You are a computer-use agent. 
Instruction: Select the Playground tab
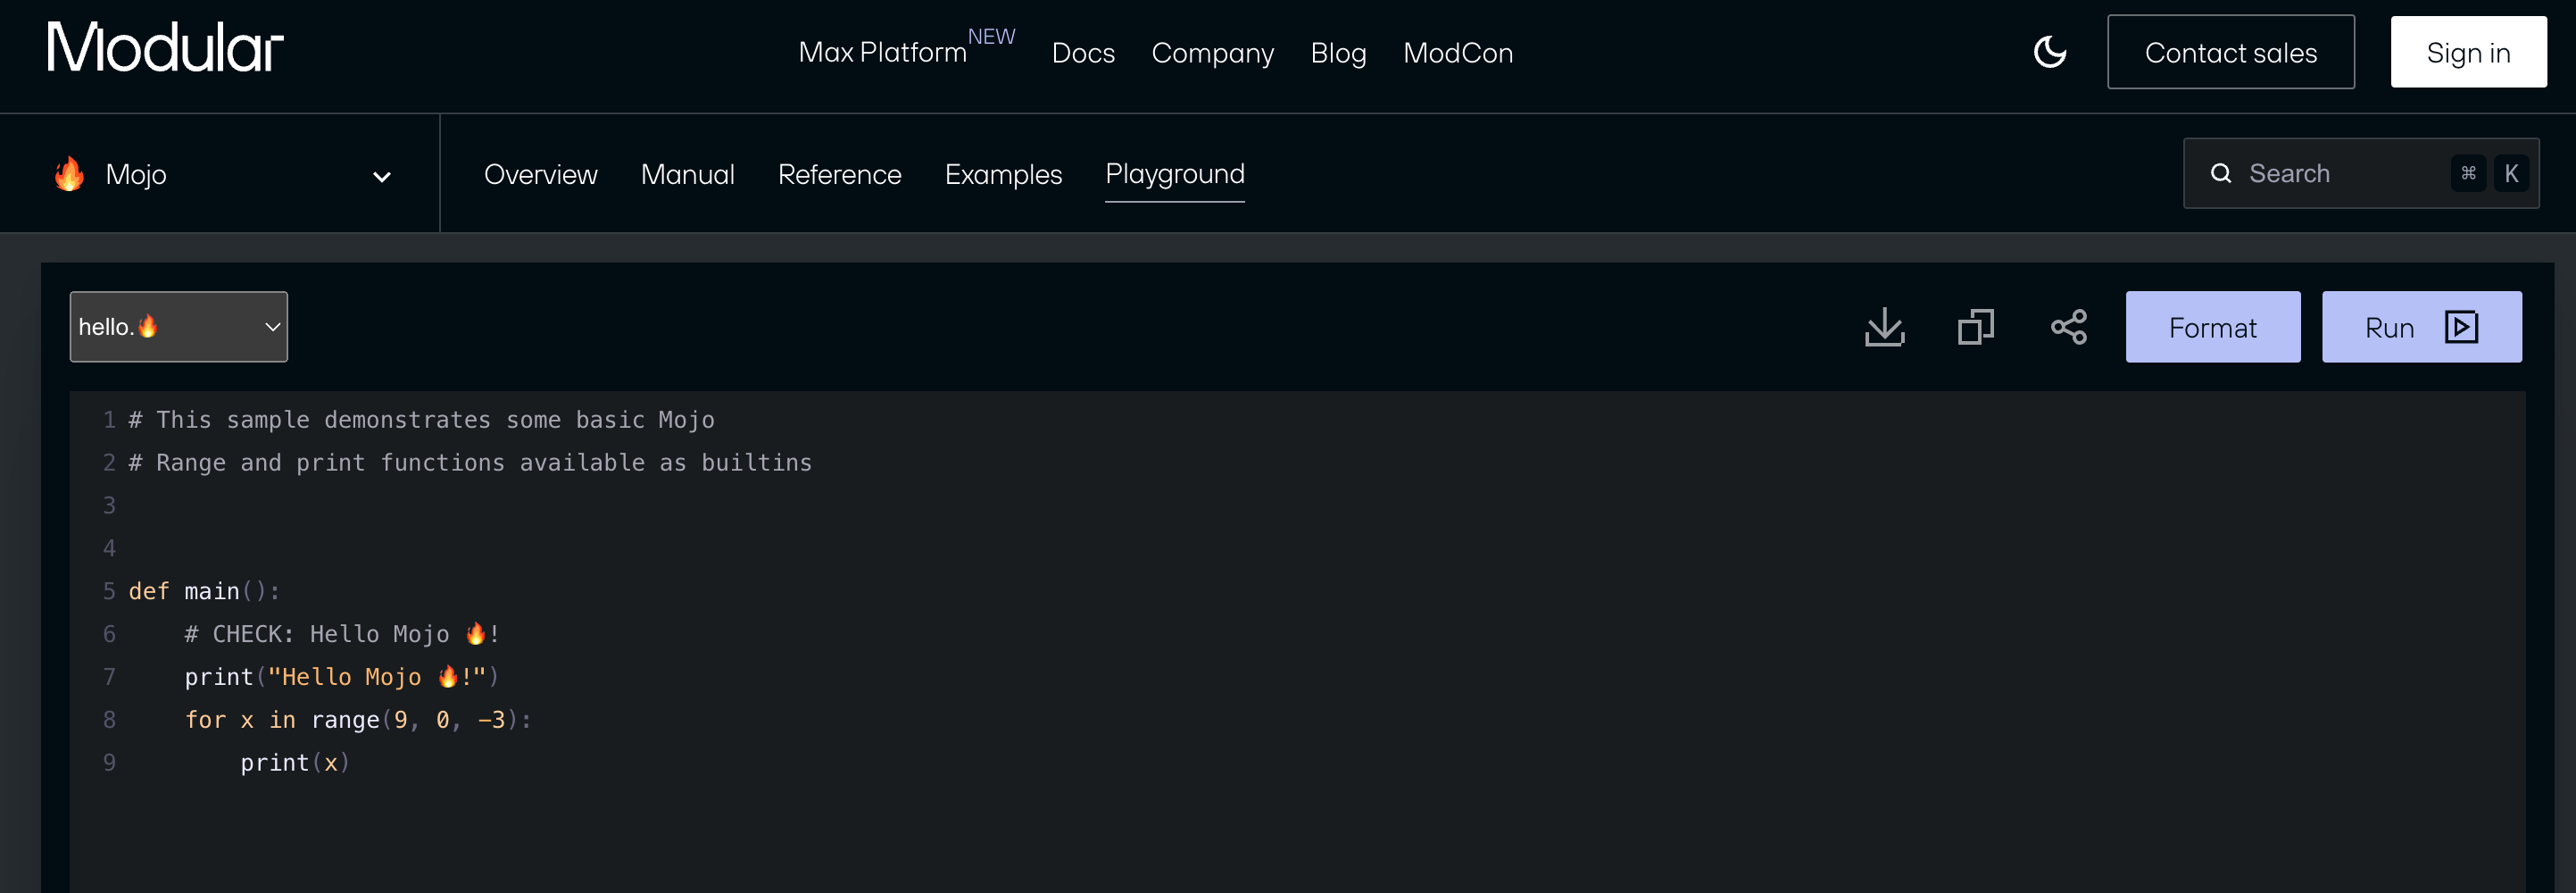coord(1175,175)
